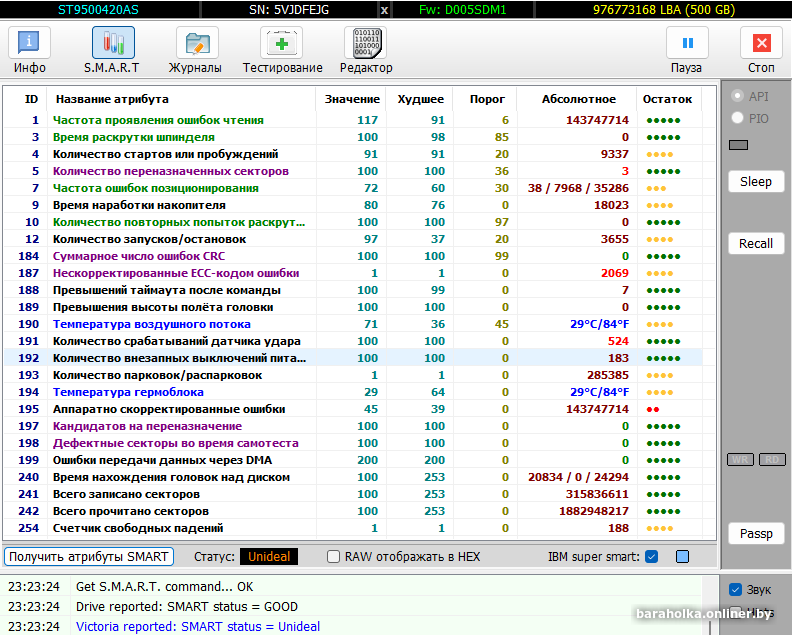The width and height of the screenshot is (792, 635).
Task: Click the Passp button
Action: [756, 534]
